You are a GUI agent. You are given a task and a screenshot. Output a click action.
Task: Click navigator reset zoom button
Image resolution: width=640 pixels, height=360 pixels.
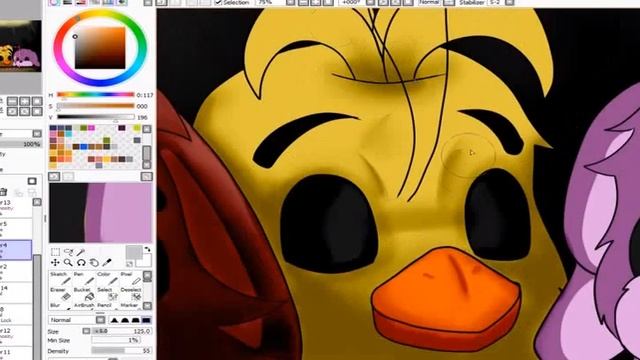coord(37,101)
